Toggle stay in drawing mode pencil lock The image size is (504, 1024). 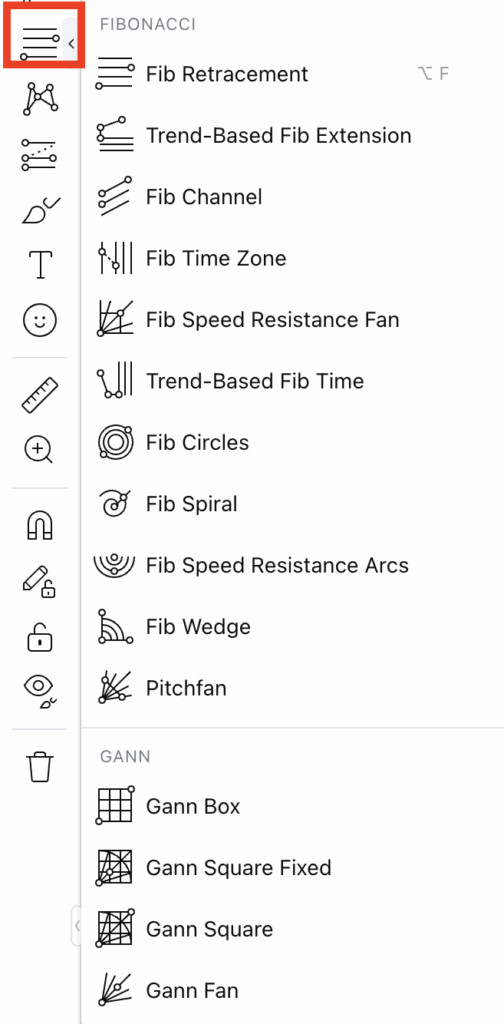pos(40,581)
